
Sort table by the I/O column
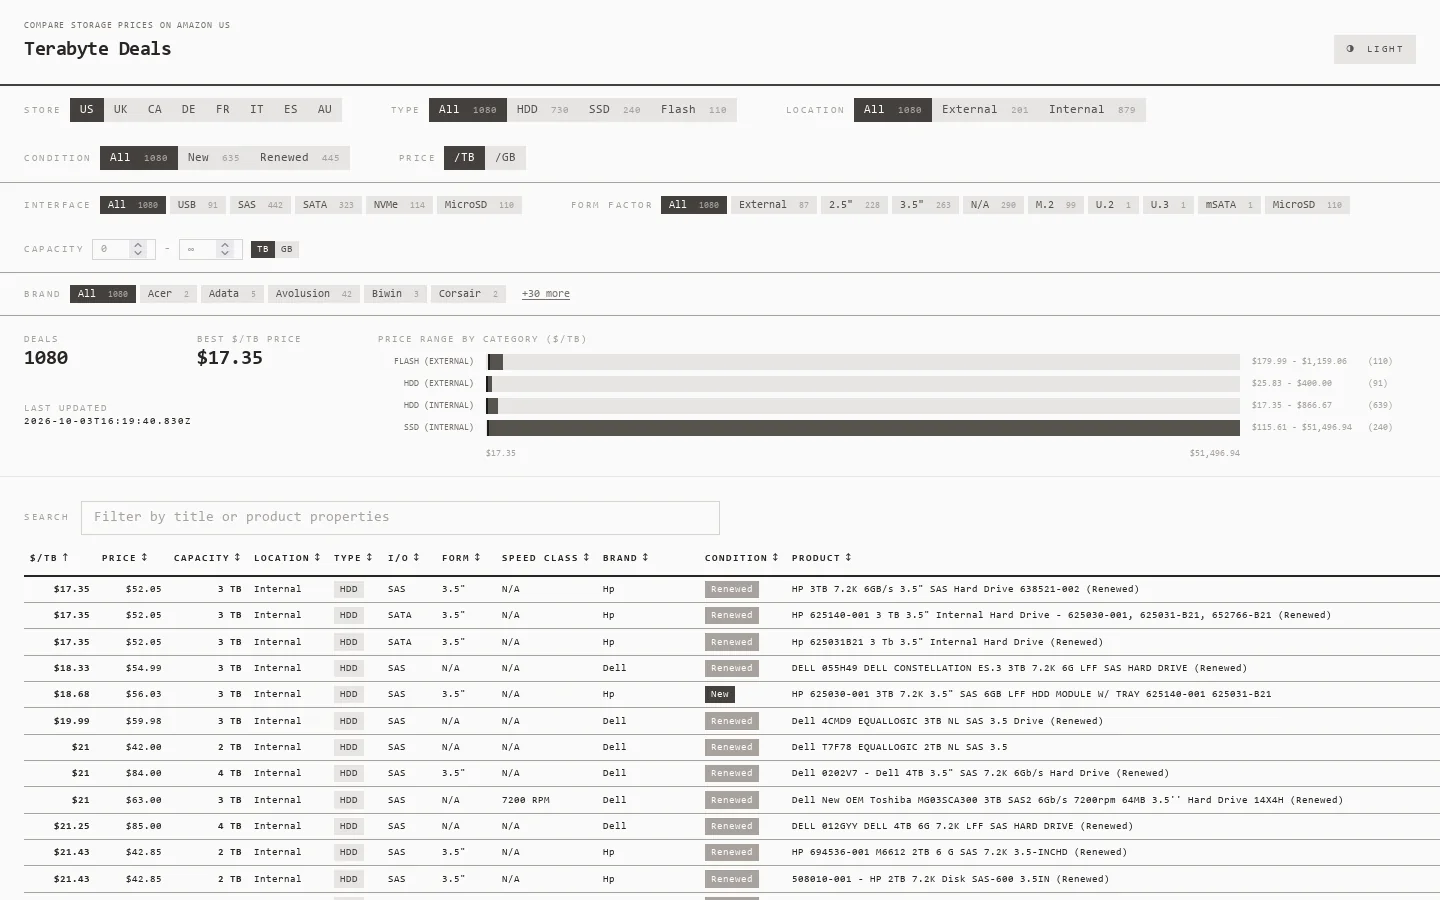coord(404,558)
